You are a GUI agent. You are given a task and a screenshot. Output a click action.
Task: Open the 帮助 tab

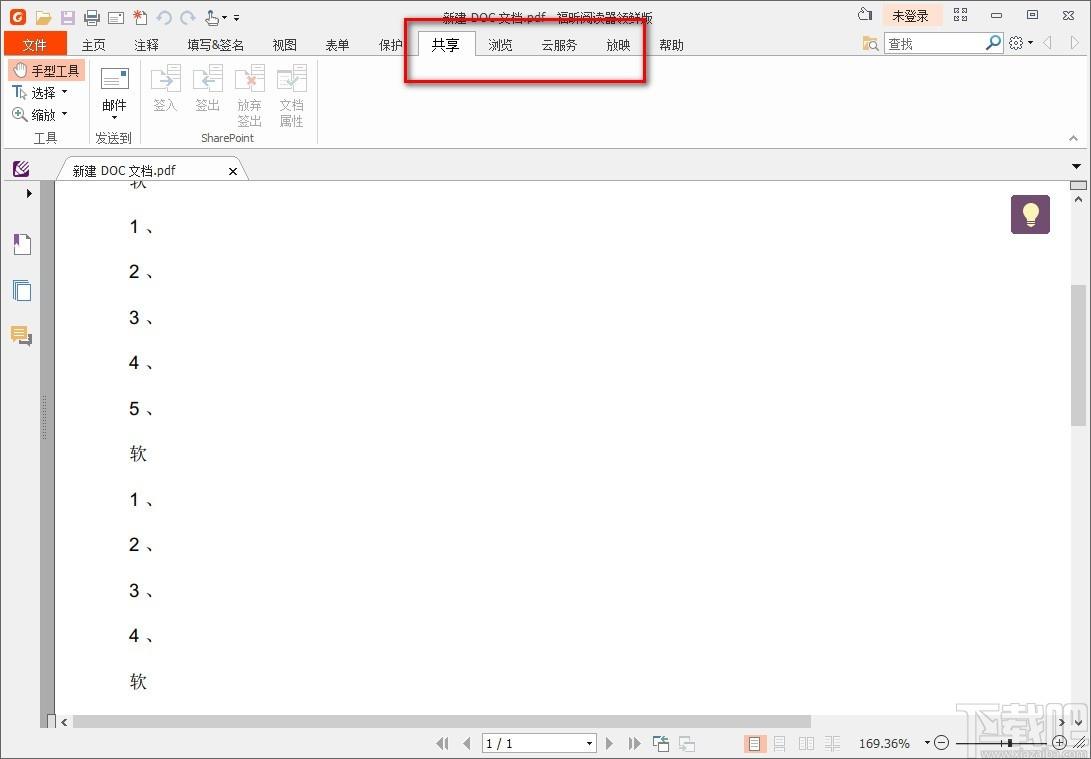(671, 45)
